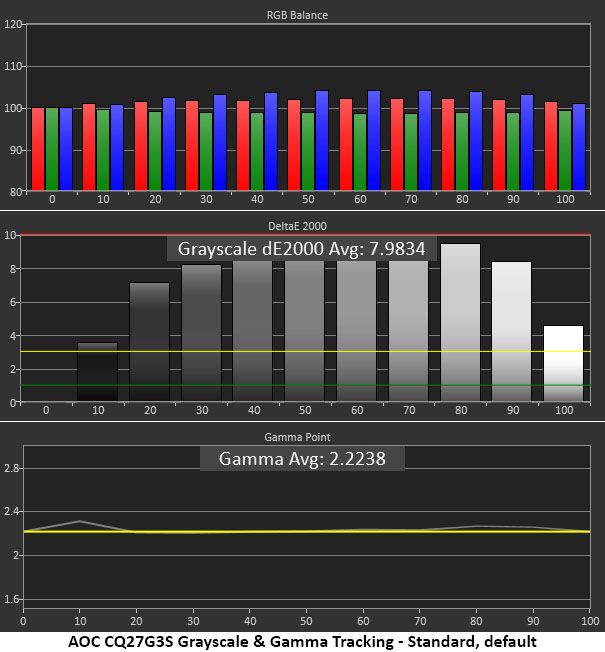Click the RGB Balance chart title

point(297,15)
